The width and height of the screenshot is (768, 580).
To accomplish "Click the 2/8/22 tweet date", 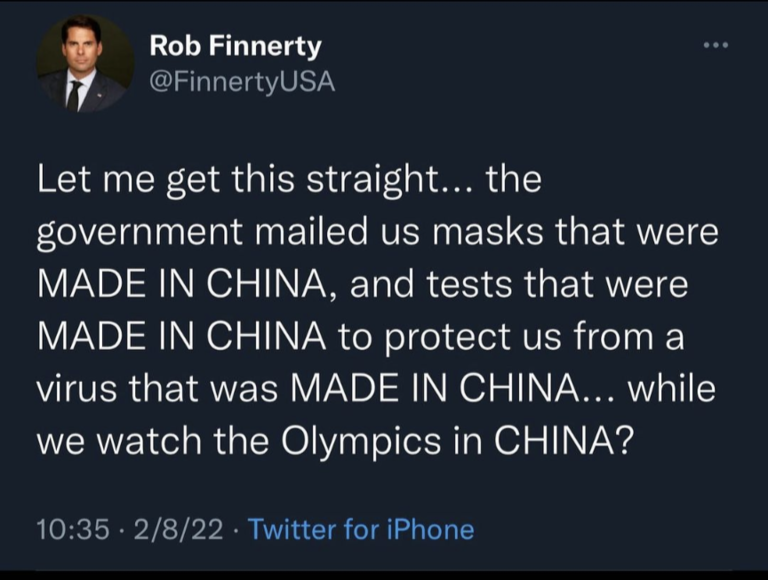I will [178, 530].
